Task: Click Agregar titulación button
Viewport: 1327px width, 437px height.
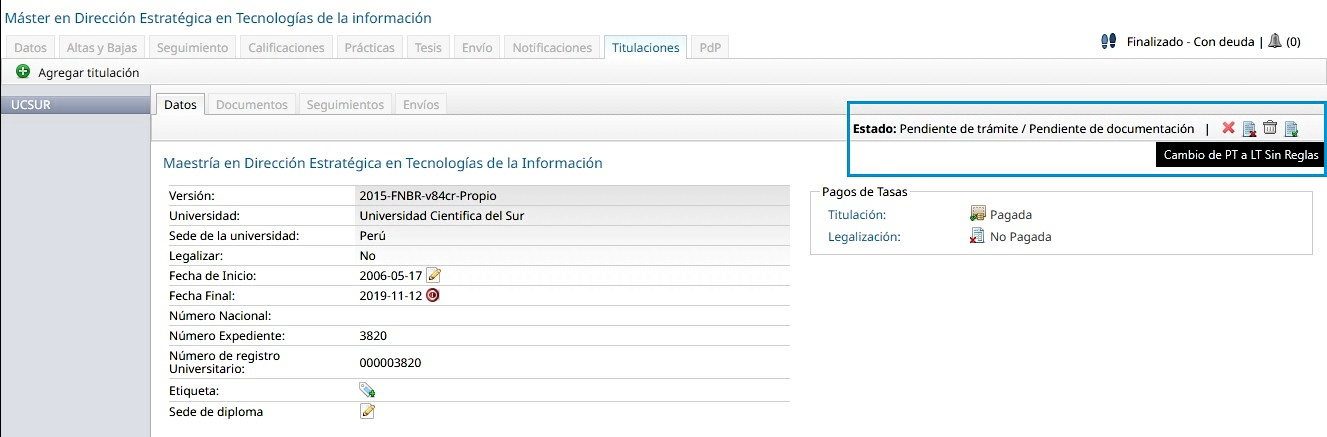Action: (x=78, y=73)
